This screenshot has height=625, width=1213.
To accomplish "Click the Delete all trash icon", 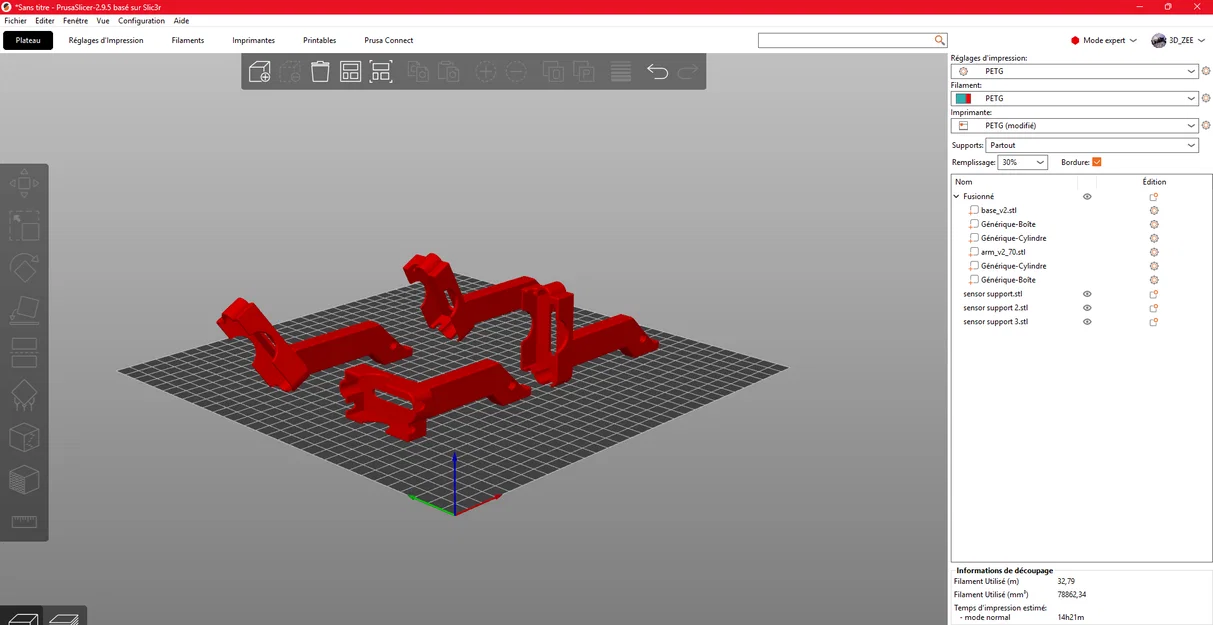I will tap(320, 71).
